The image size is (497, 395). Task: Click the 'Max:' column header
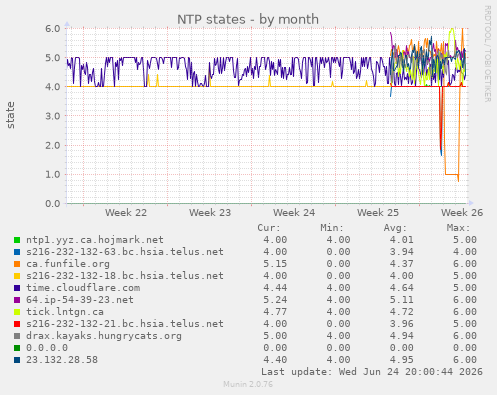tap(459, 228)
